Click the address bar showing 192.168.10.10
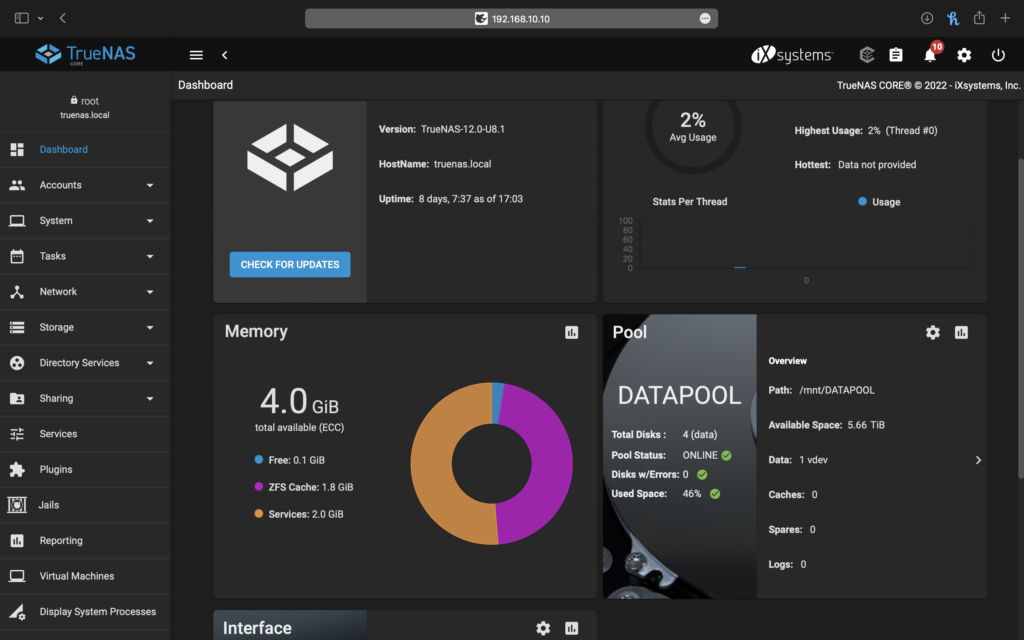1024x640 pixels. 511,18
